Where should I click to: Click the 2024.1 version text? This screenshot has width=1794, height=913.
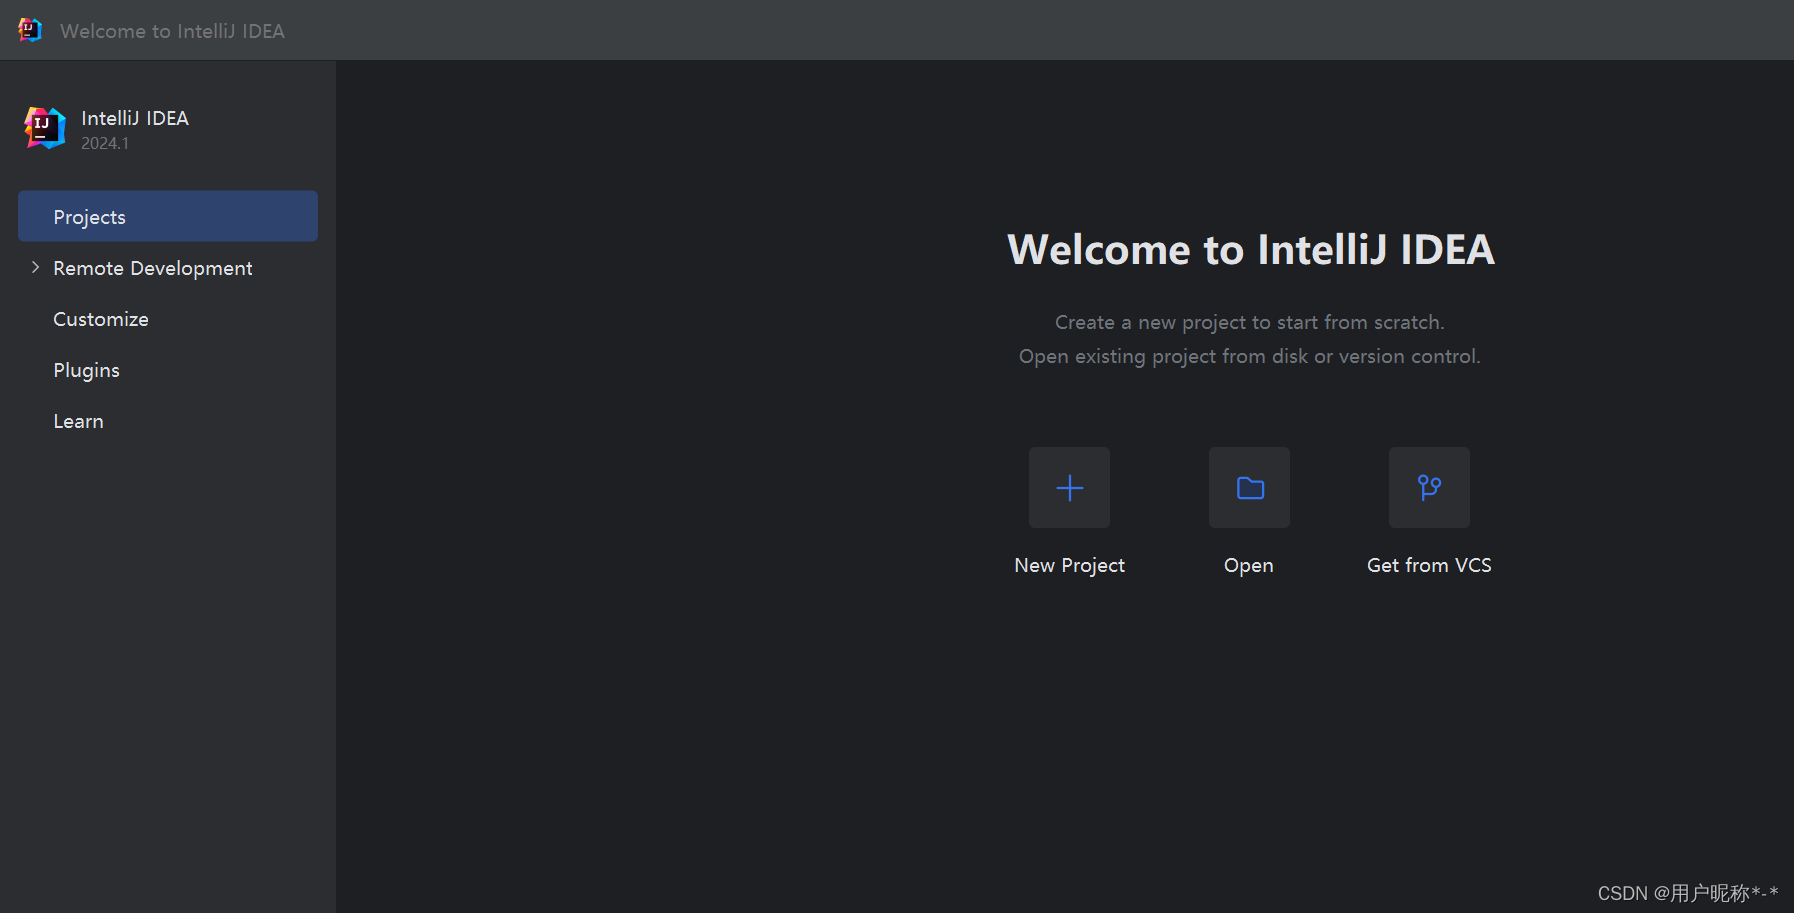coord(105,143)
